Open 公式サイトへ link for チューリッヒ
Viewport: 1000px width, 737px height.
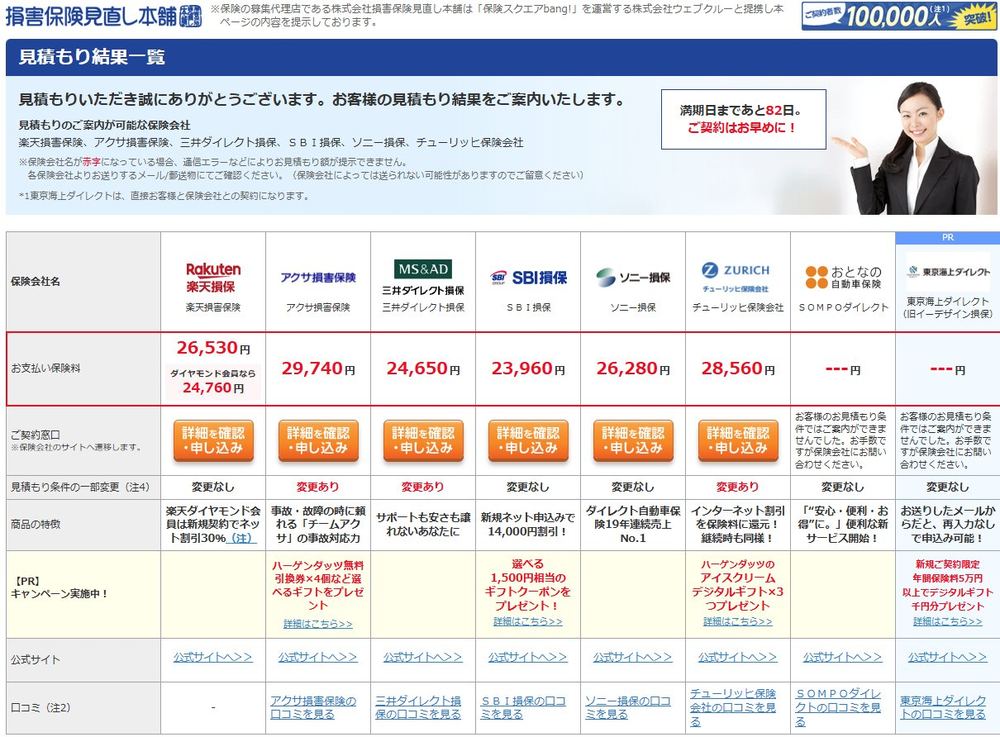738,657
